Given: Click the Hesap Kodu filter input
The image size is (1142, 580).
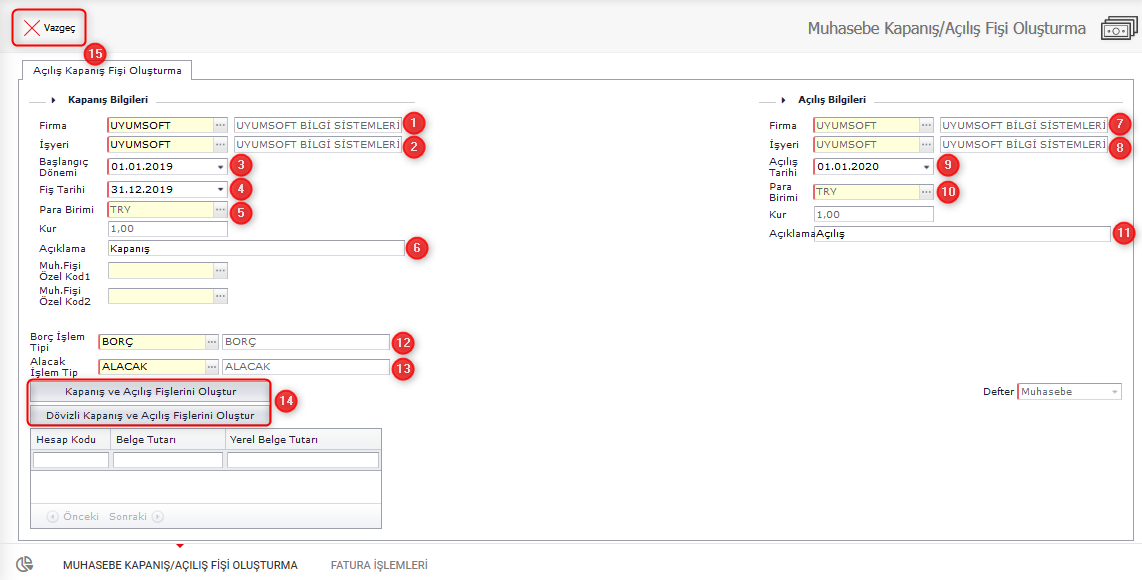Looking at the screenshot, I should pyautogui.click(x=71, y=461).
